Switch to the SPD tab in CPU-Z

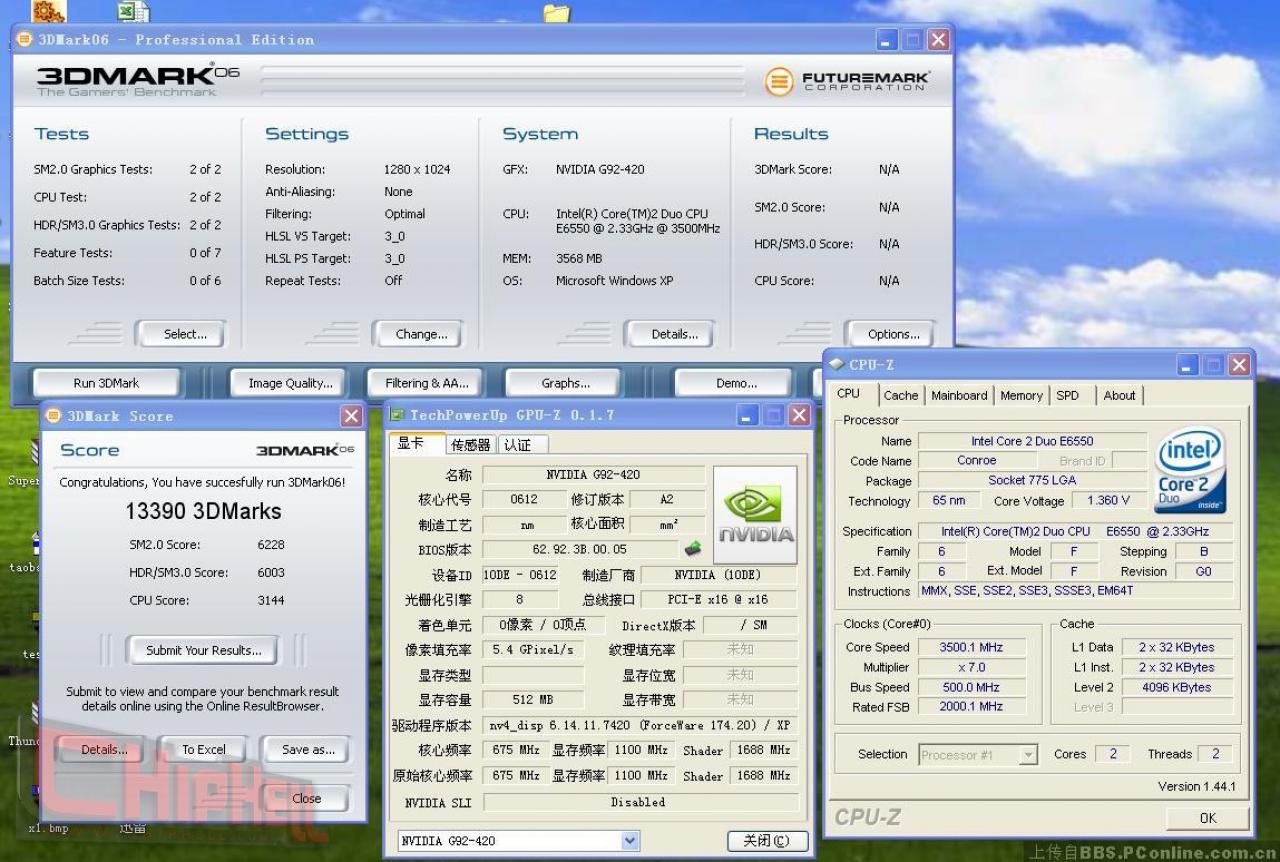coord(1068,395)
